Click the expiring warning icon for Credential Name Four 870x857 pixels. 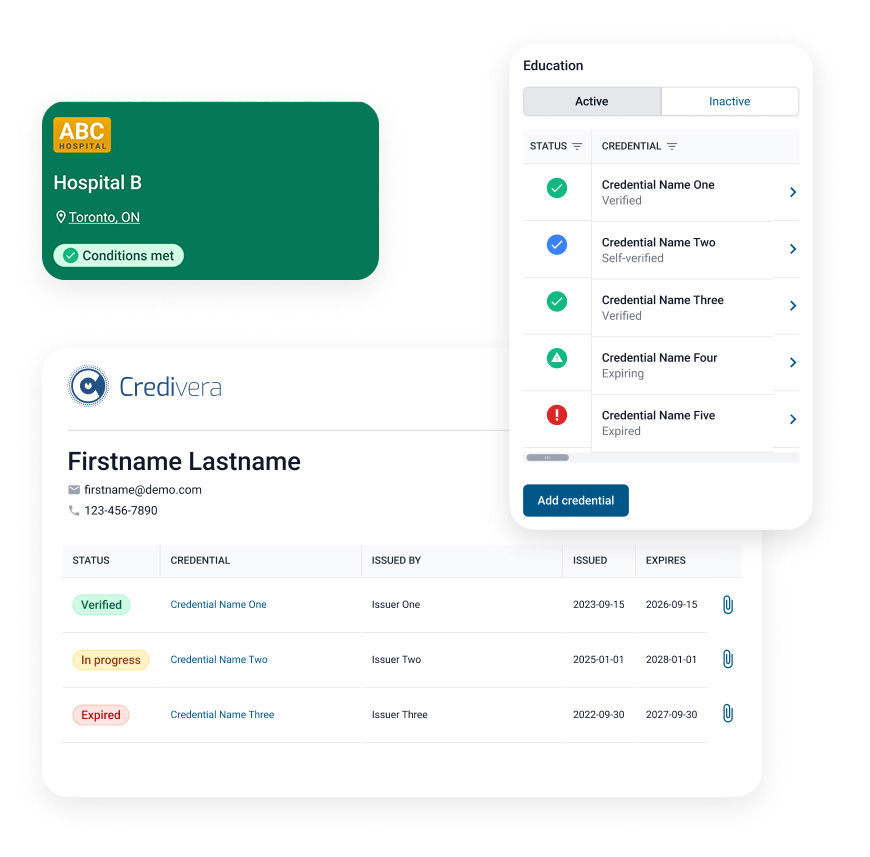click(555, 360)
